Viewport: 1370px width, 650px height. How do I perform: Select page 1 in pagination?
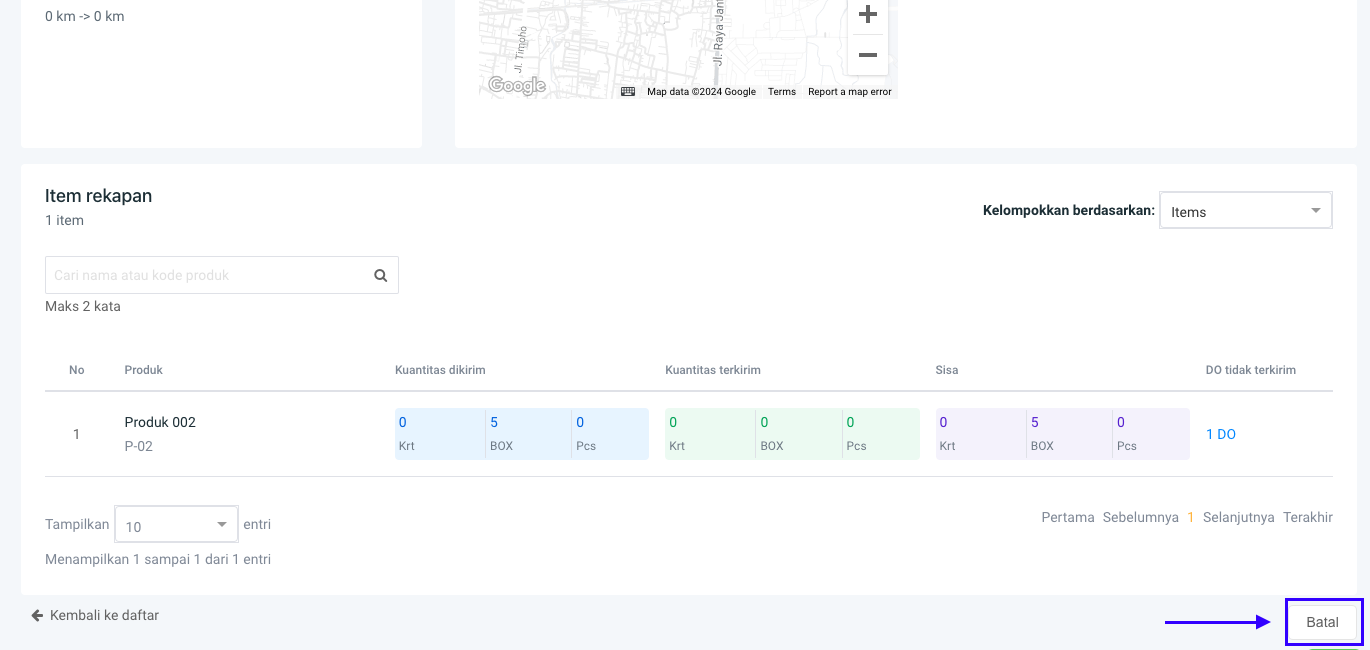click(x=1190, y=517)
